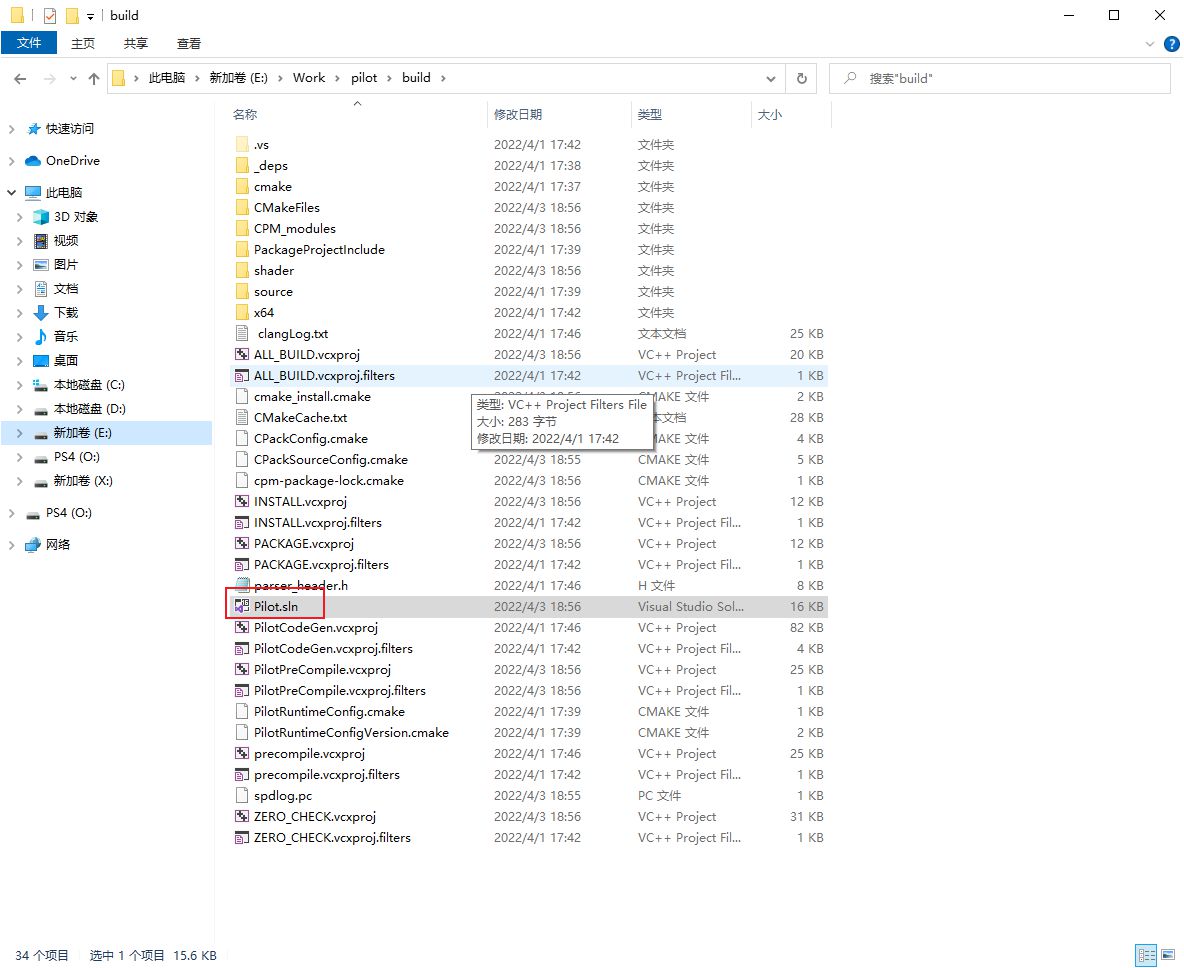Open the 查看 ribbon tab
The height and width of the screenshot is (968, 1184).
coord(189,43)
